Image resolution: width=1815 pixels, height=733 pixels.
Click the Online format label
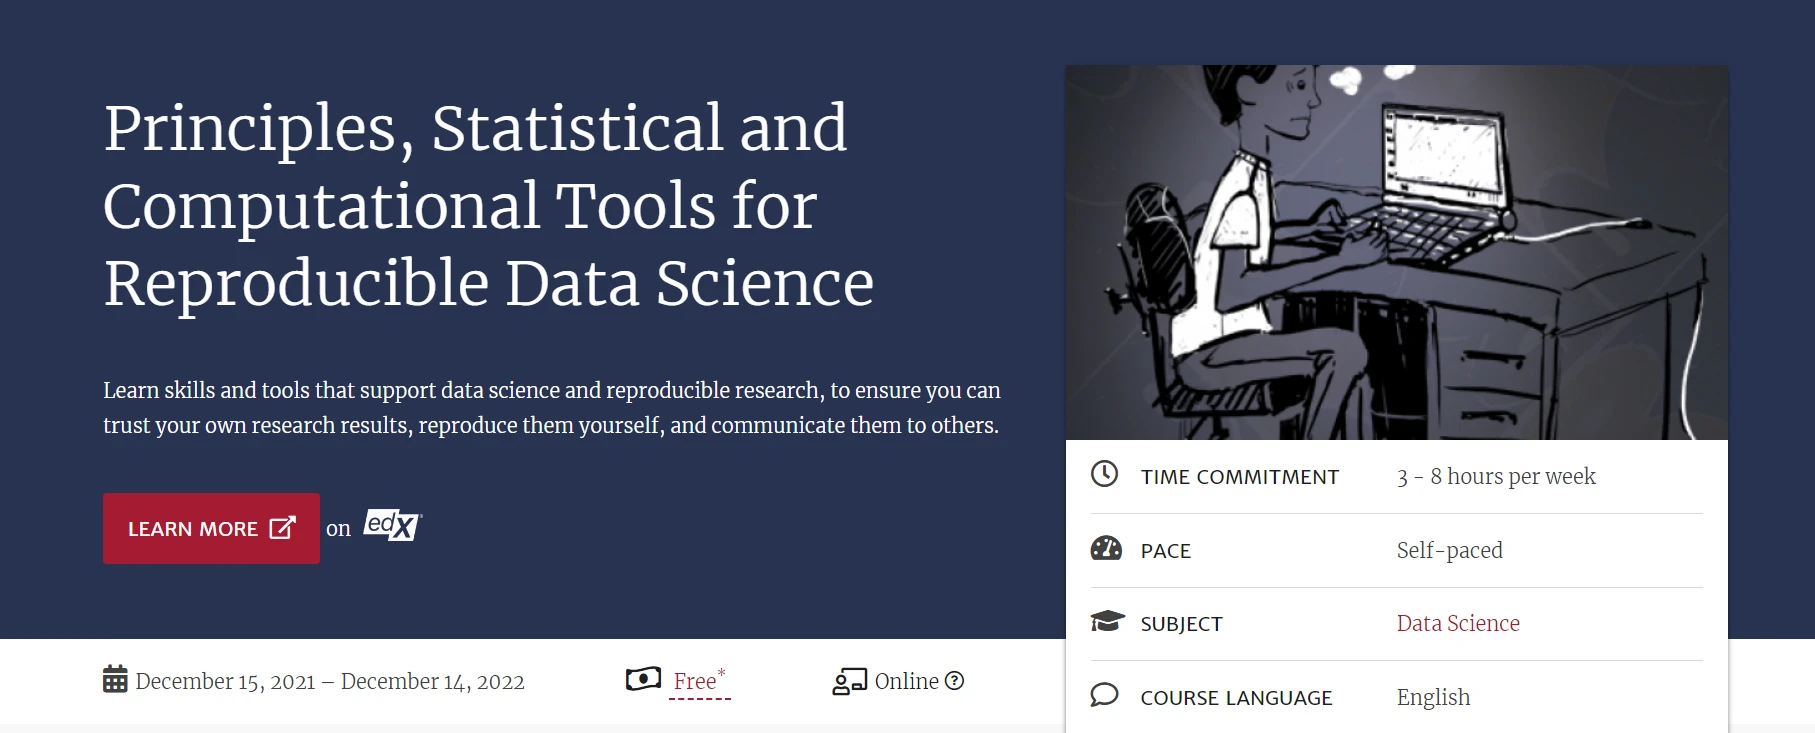906,681
